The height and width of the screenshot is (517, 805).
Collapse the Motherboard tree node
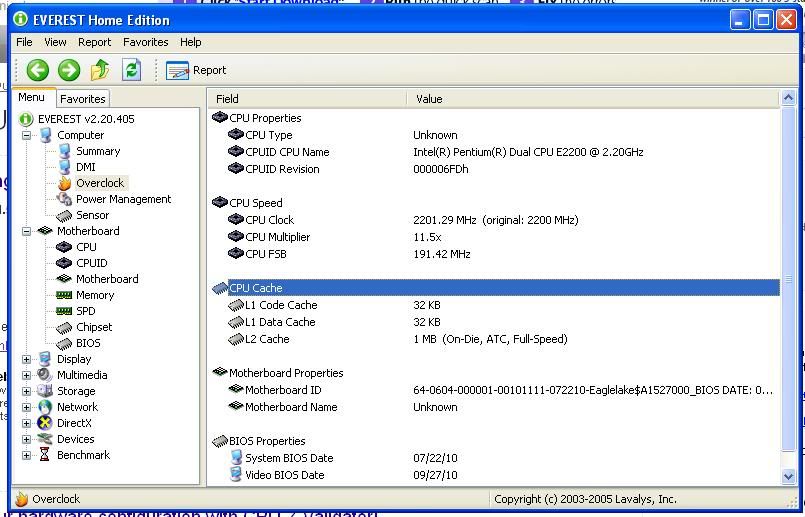tap(26, 232)
